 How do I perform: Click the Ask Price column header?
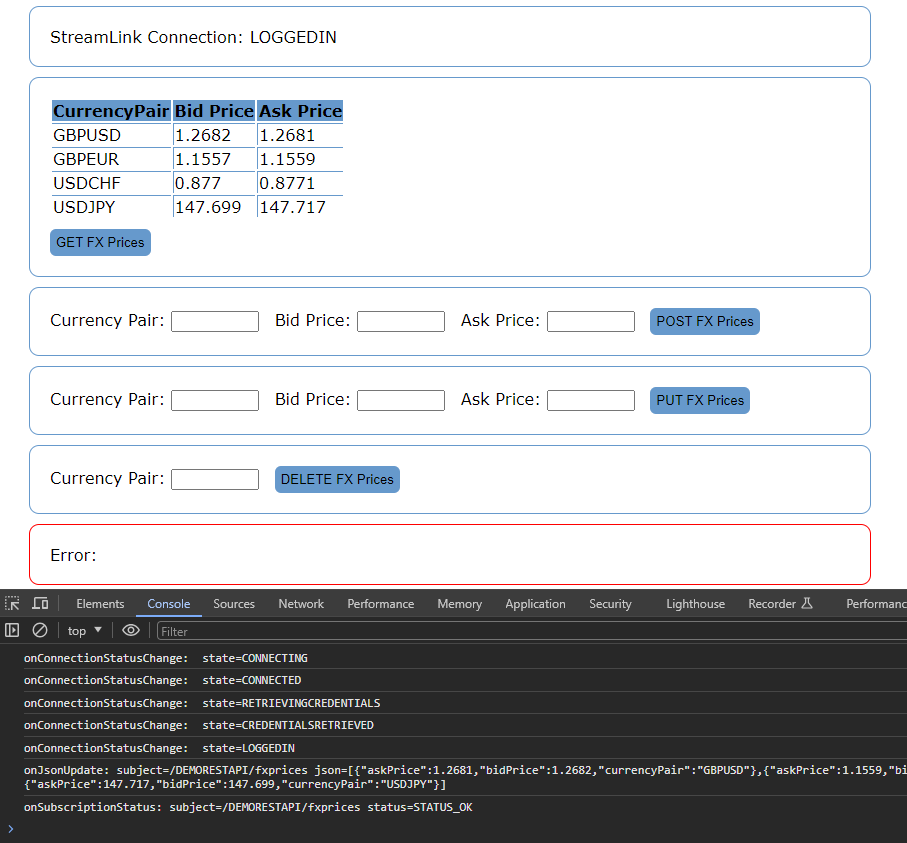[x=300, y=111]
